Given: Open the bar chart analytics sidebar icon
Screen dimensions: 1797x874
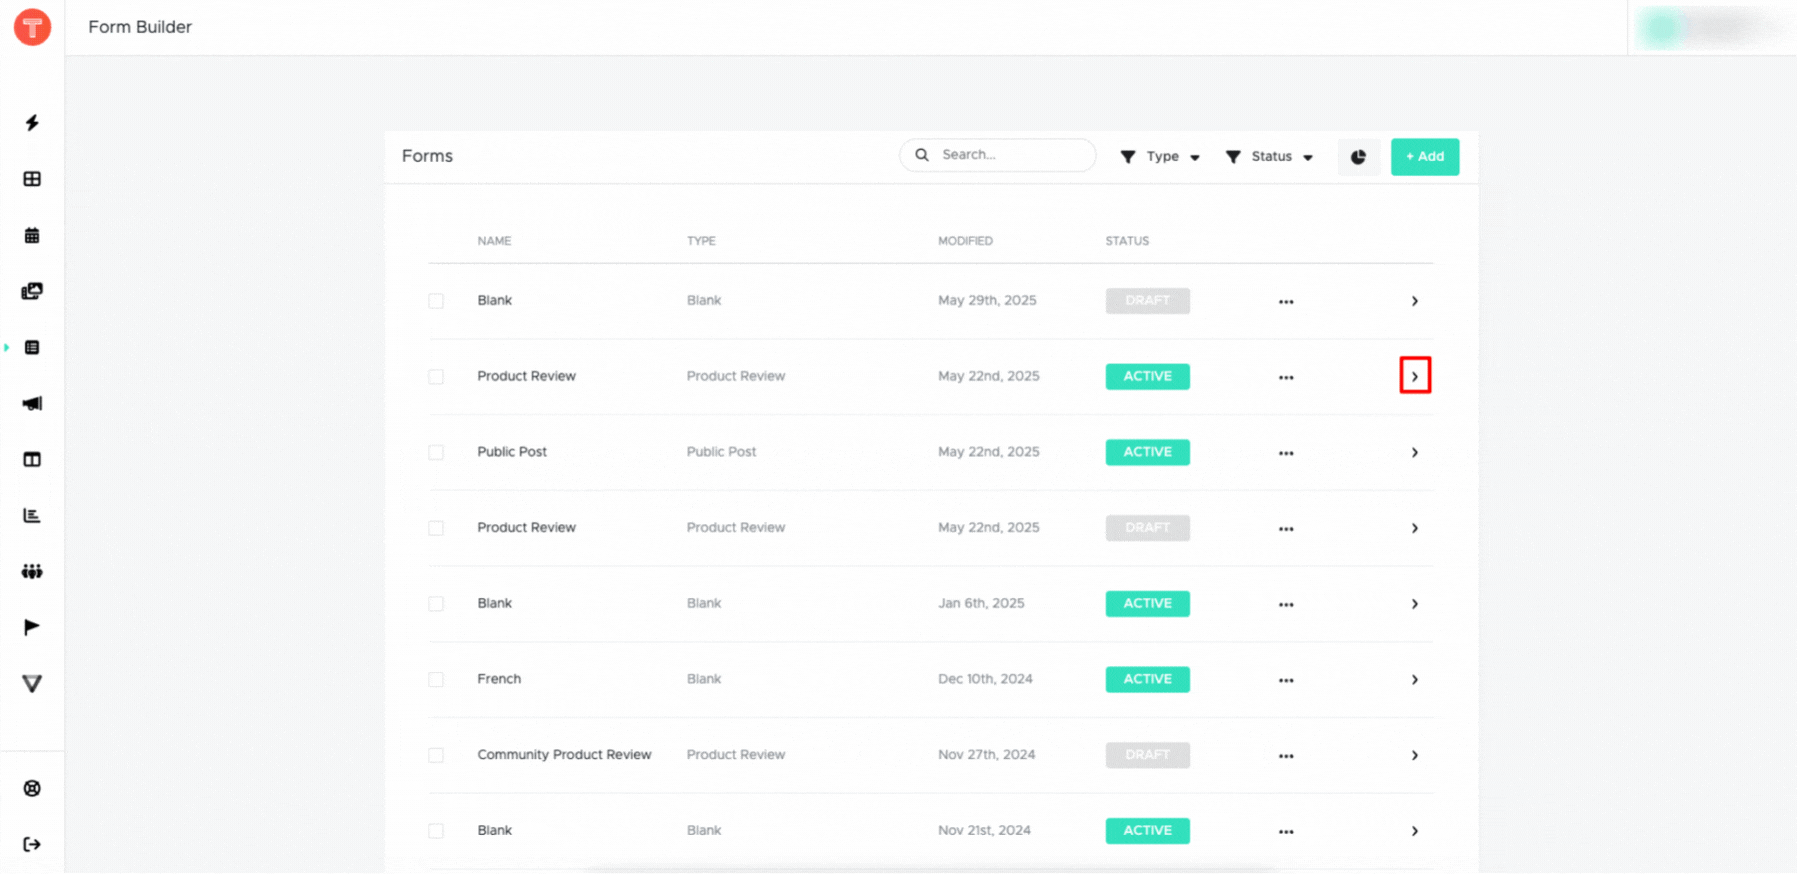Looking at the screenshot, I should click(32, 516).
